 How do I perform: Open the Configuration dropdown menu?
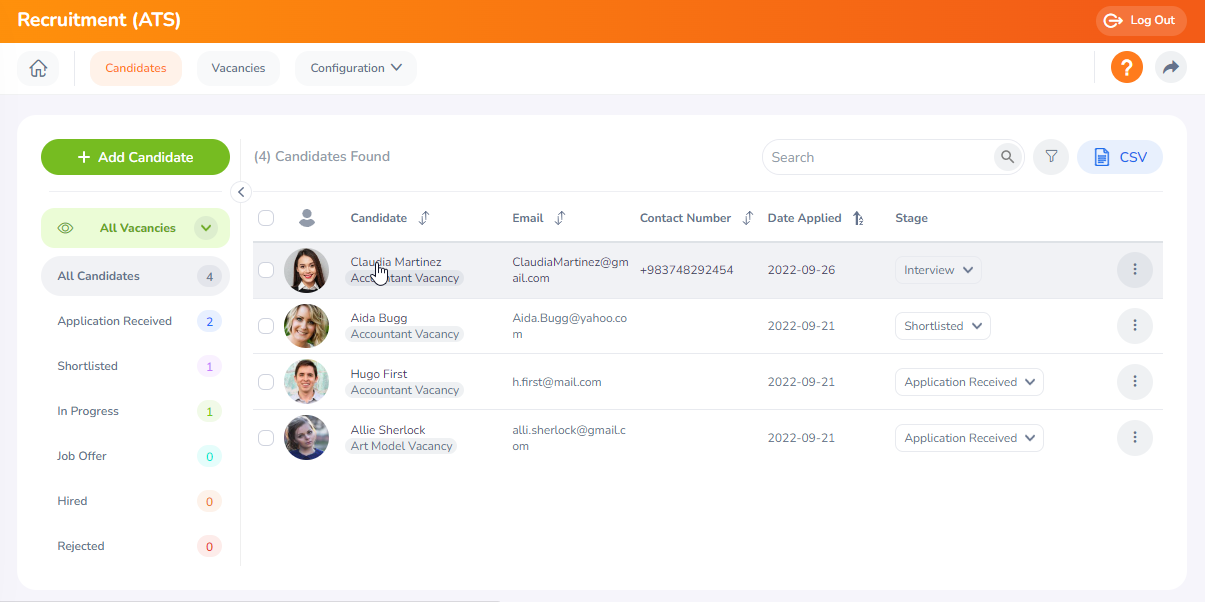click(355, 67)
